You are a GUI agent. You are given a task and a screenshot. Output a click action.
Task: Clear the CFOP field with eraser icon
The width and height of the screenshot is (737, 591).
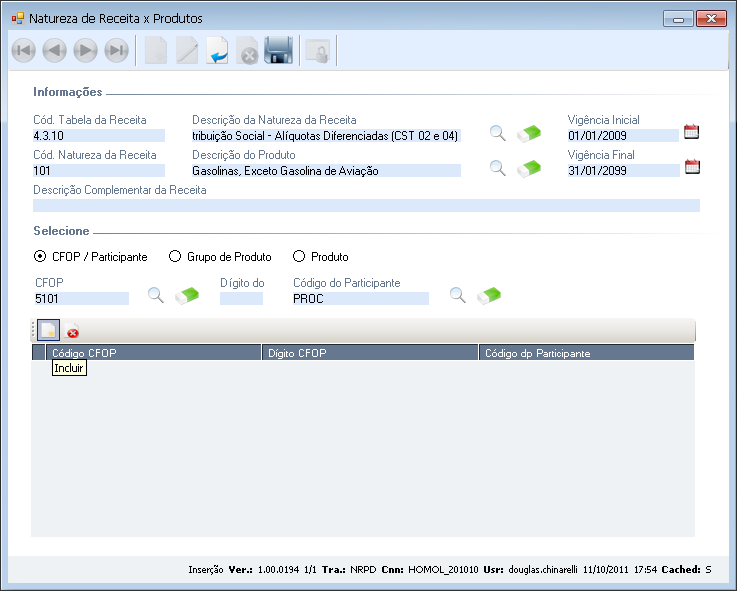point(187,295)
